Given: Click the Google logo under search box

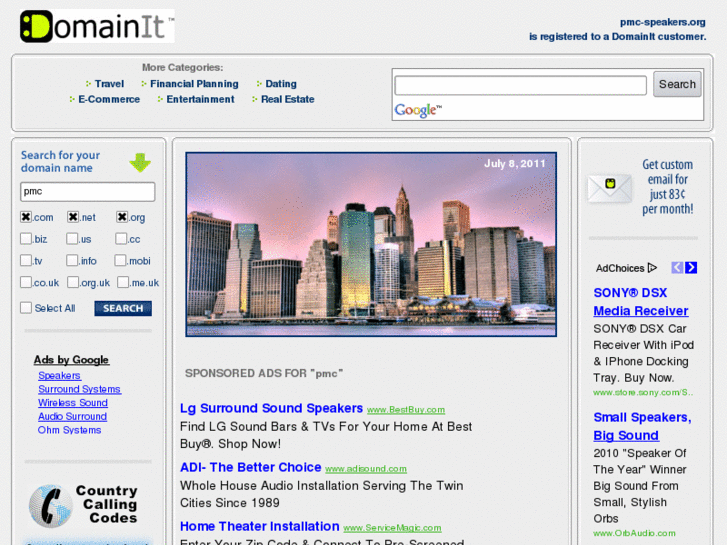Looking at the screenshot, I should pos(417,110).
